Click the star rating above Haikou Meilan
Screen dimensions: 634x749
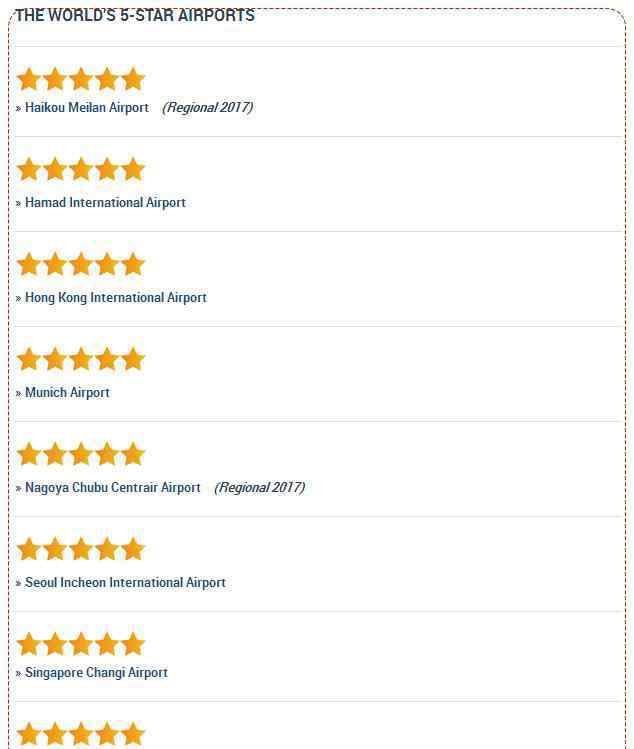tap(81, 79)
